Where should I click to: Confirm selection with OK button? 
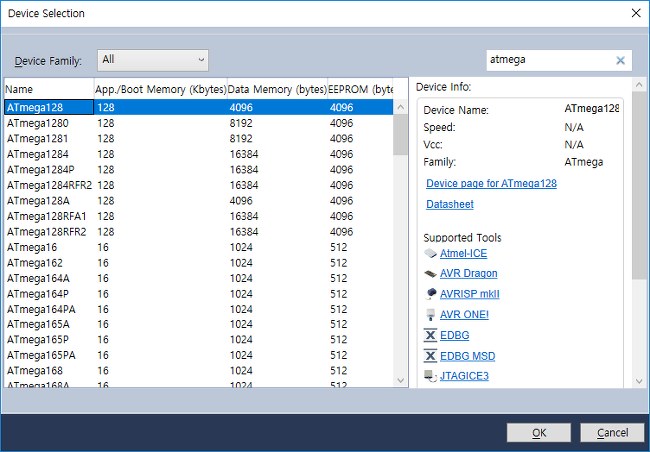538,433
